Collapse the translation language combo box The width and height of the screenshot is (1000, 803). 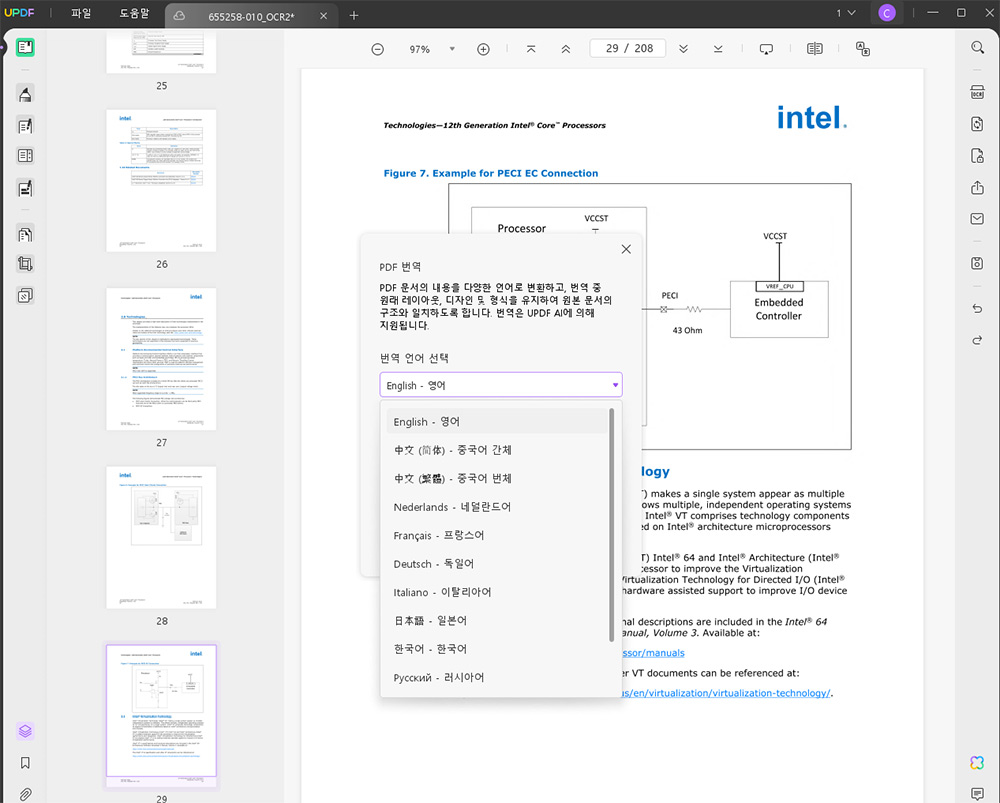pos(501,385)
